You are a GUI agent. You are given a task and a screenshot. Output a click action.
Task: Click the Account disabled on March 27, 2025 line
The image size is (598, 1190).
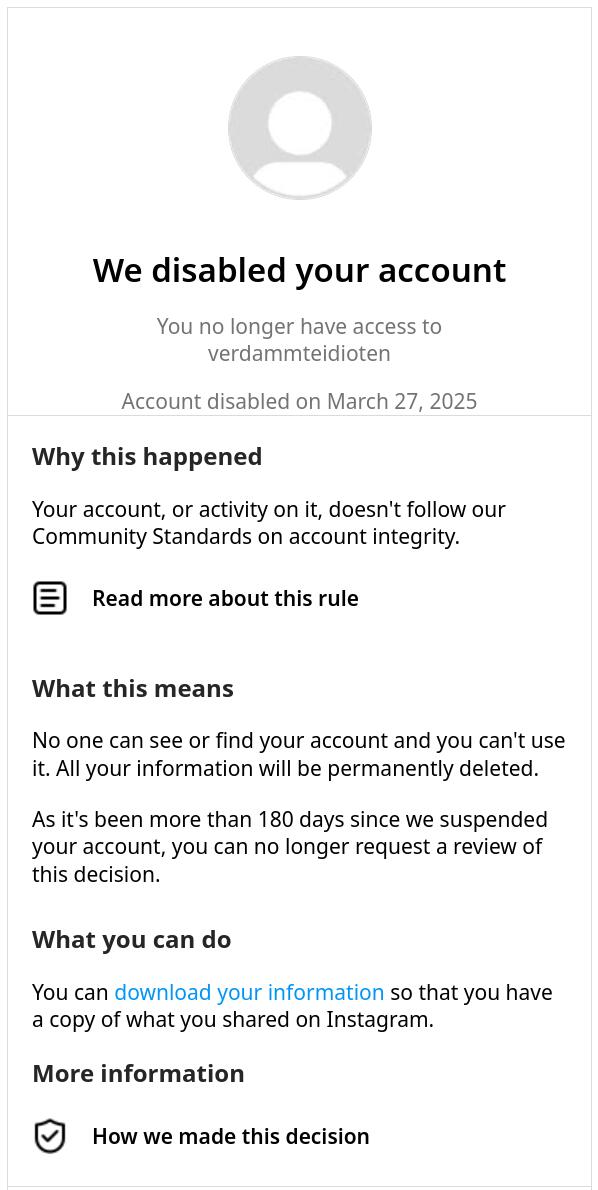pos(299,401)
